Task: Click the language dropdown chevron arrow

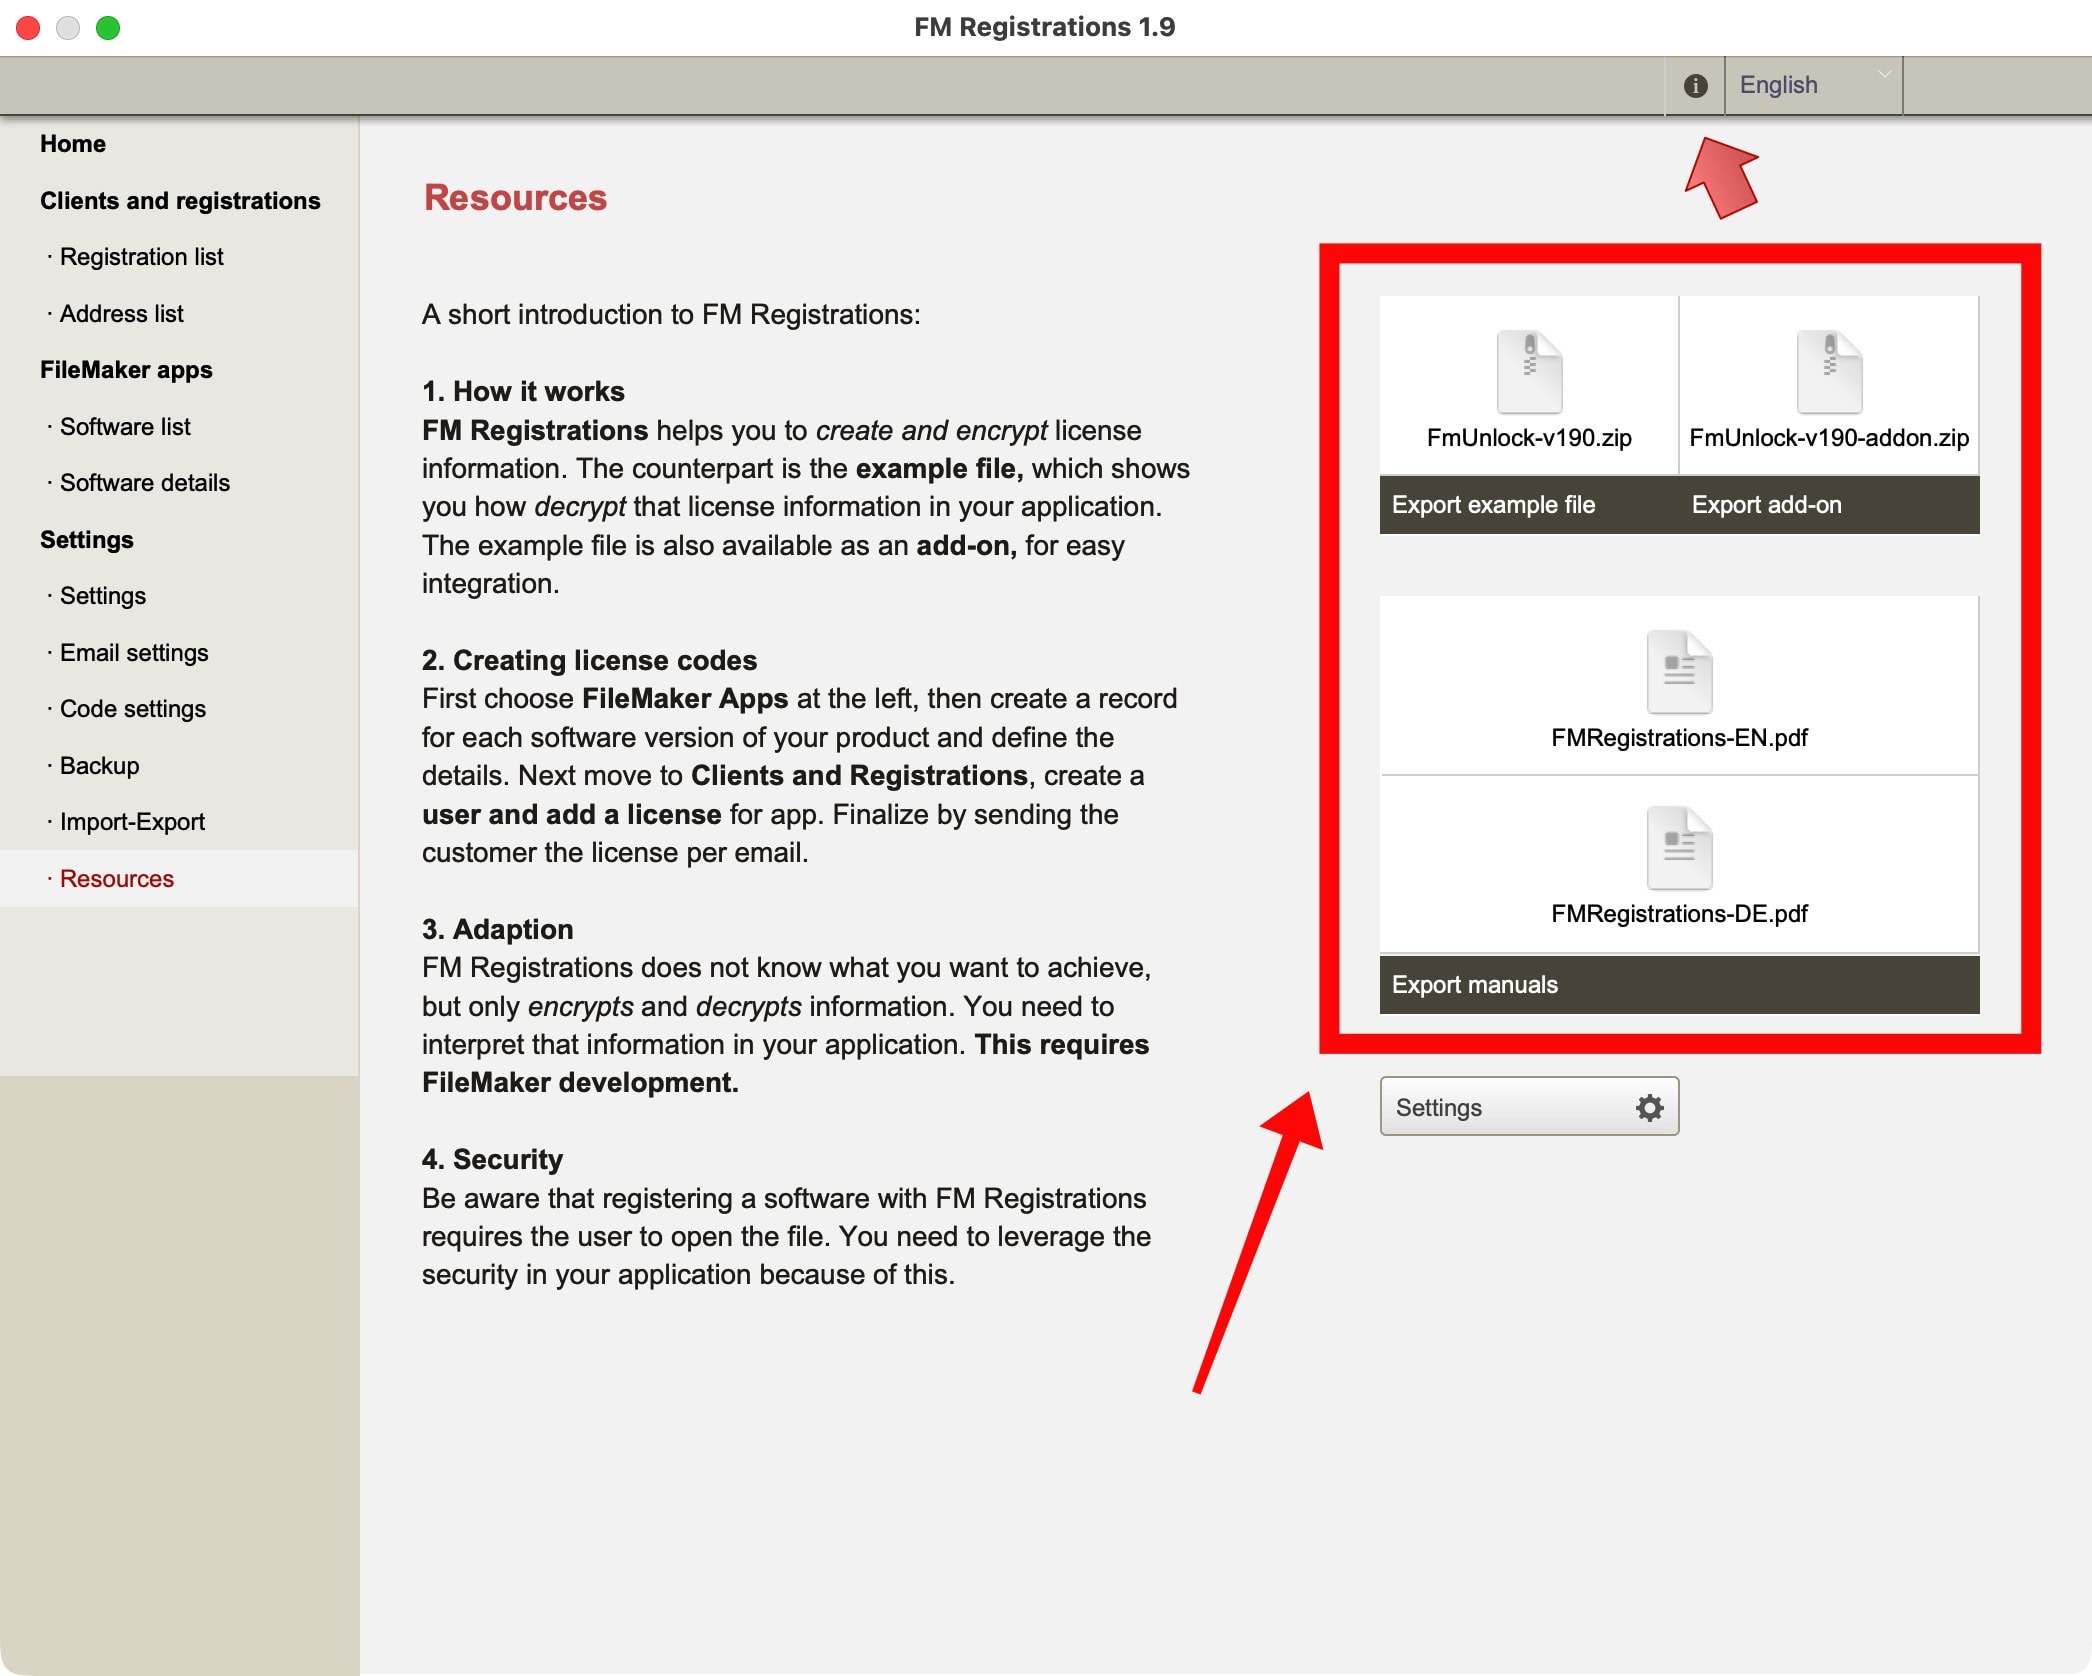Action: [x=1884, y=75]
